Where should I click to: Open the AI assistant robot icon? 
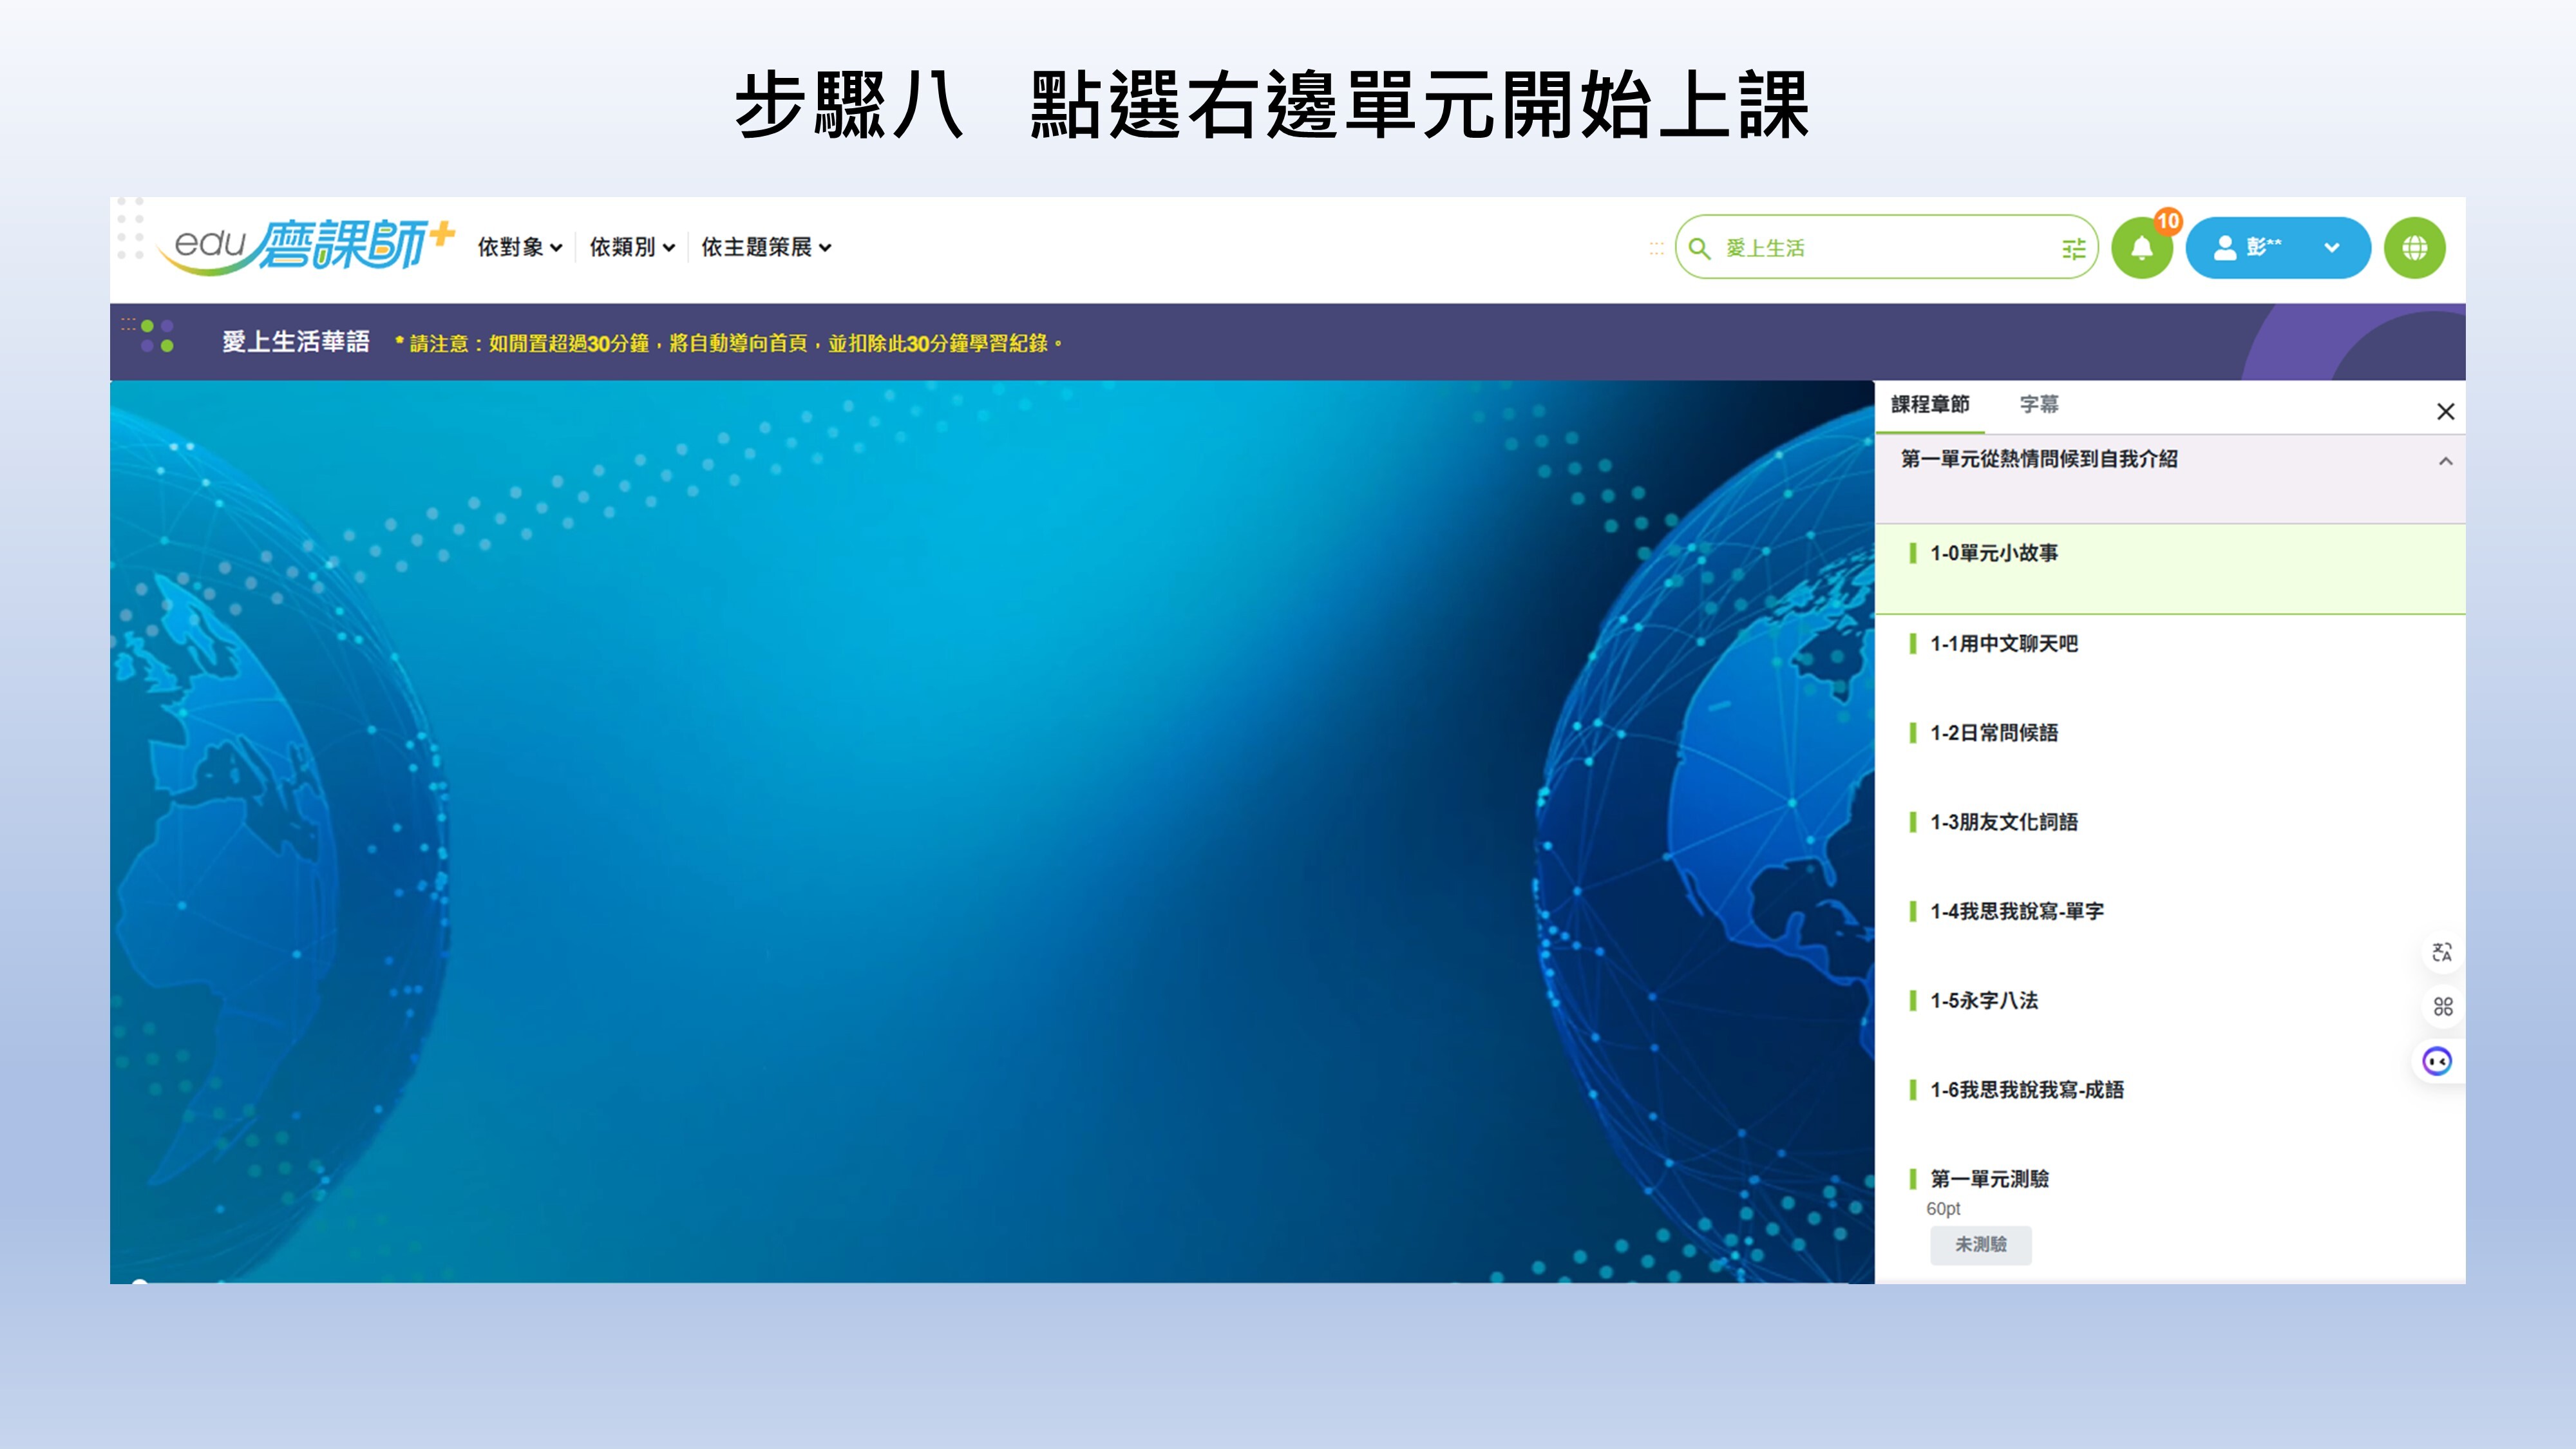(x=2437, y=1062)
